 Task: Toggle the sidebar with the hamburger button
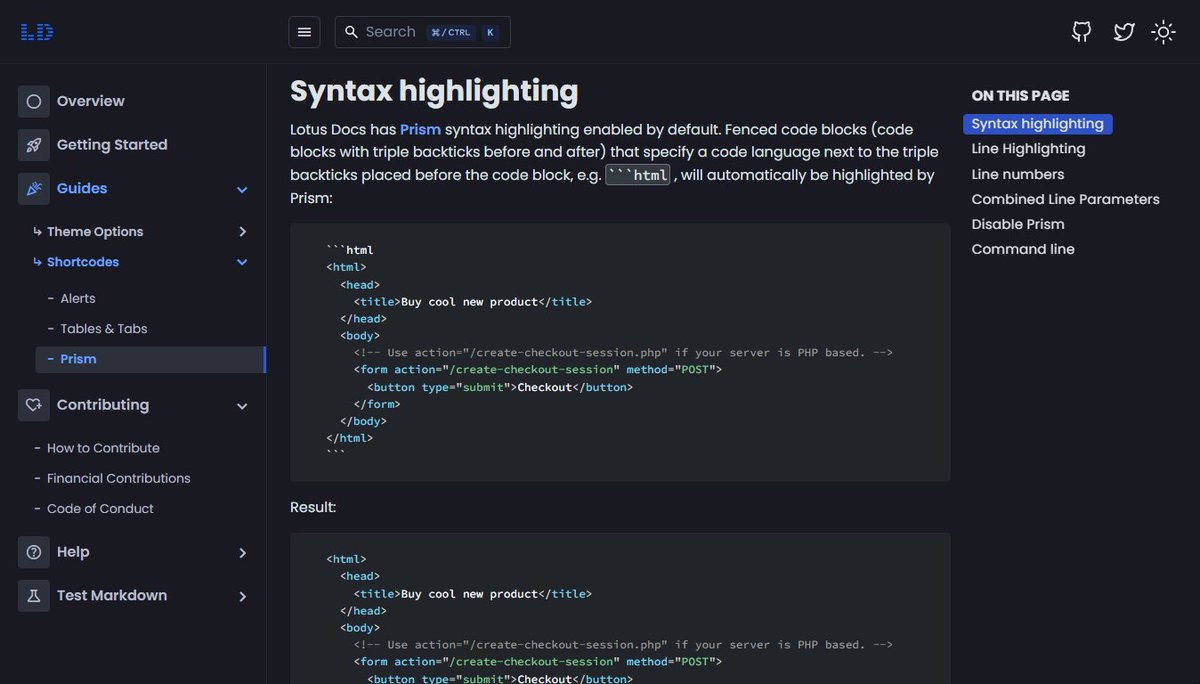click(x=304, y=31)
